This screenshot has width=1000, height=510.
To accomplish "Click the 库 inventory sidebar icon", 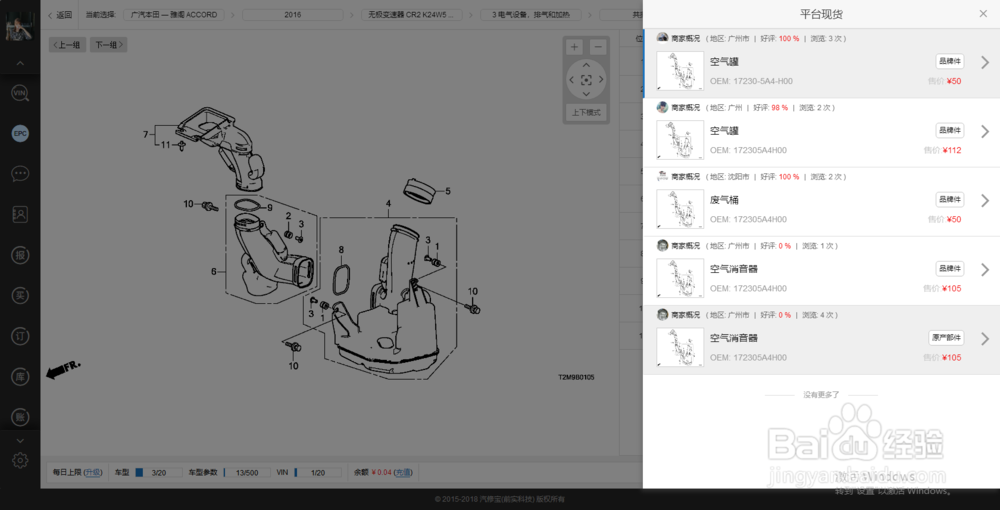I will (20, 377).
